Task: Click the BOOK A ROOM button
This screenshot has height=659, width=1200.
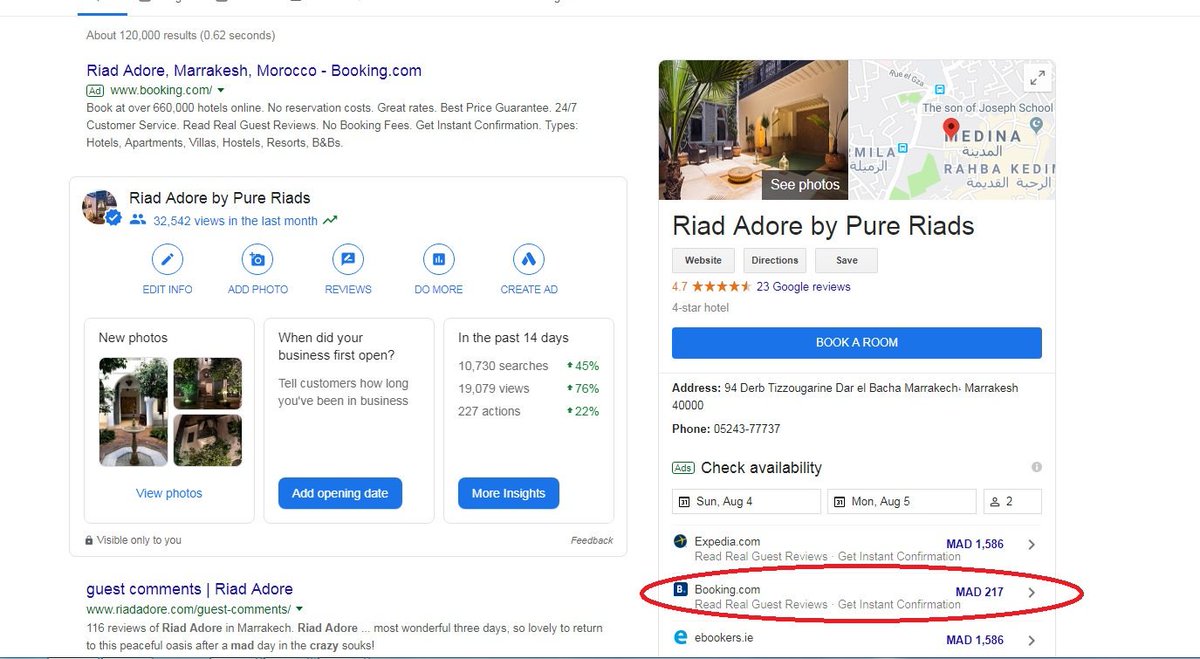Action: tap(857, 342)
